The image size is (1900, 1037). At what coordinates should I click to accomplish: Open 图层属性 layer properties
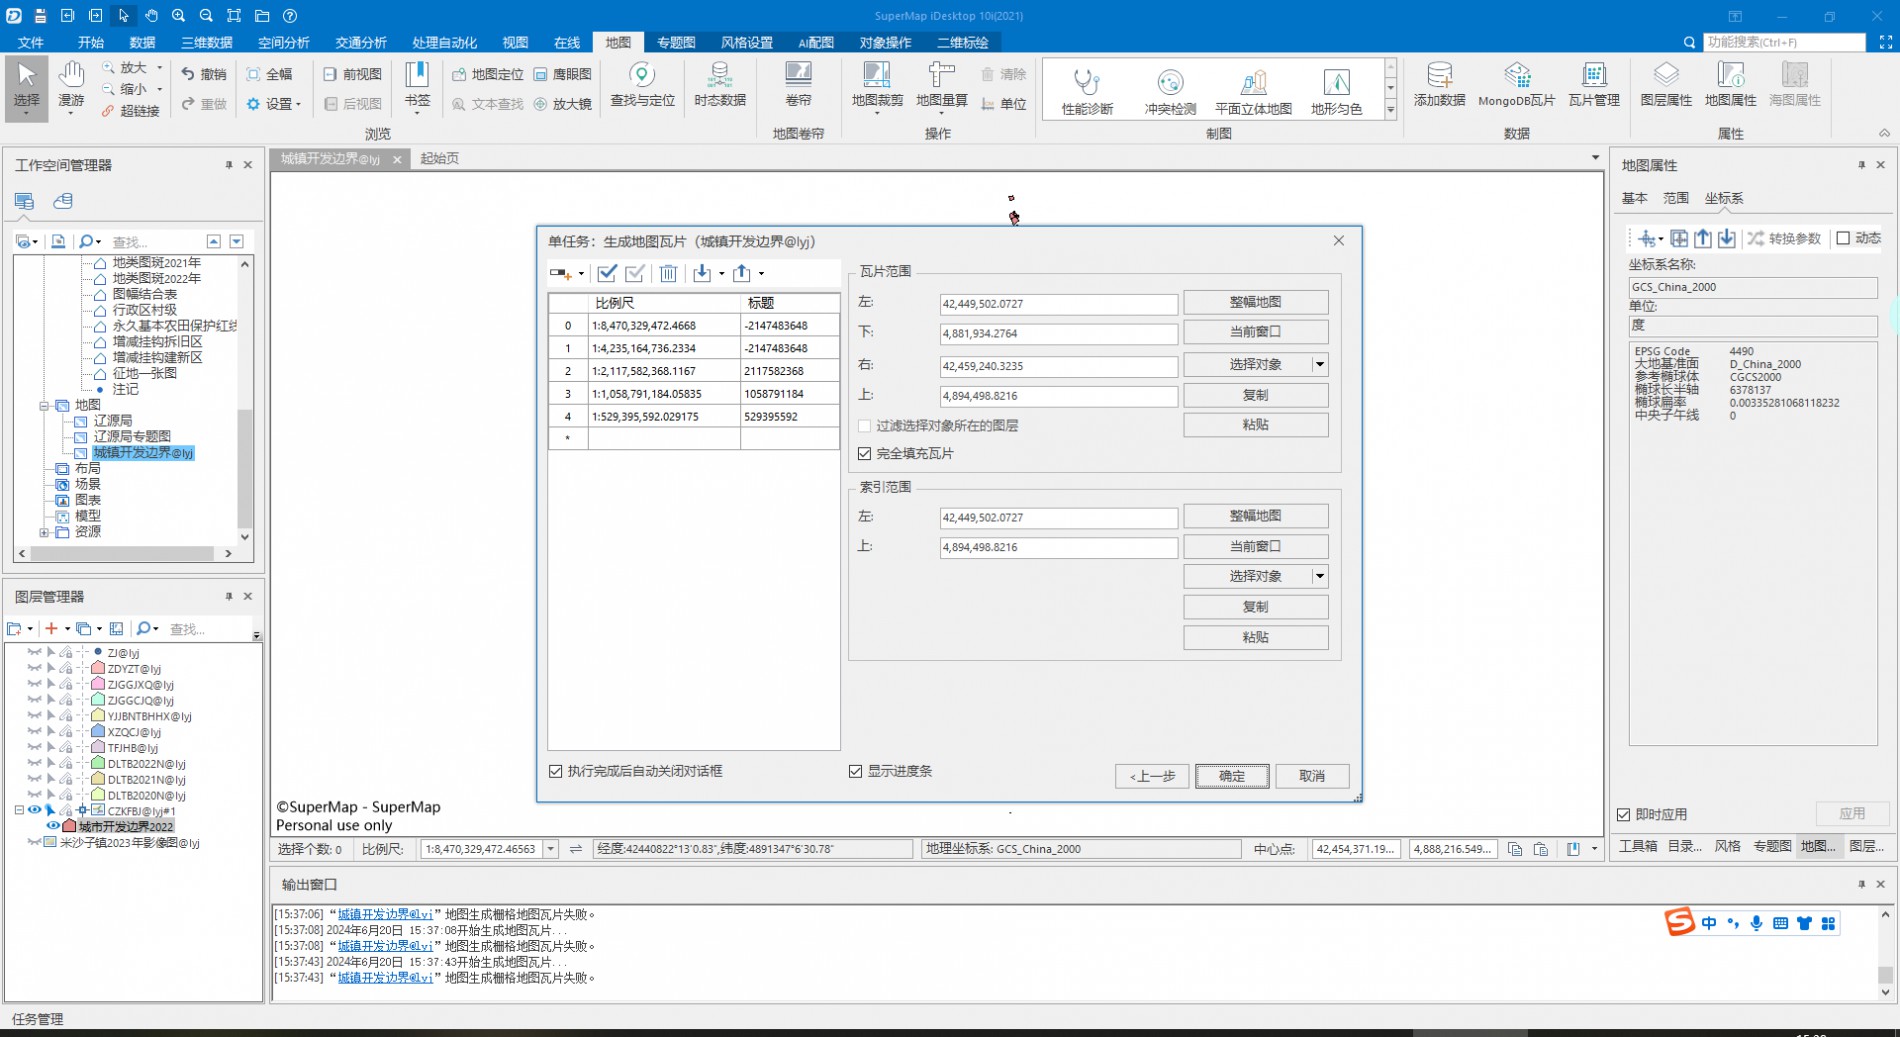tap(1666, 85)
